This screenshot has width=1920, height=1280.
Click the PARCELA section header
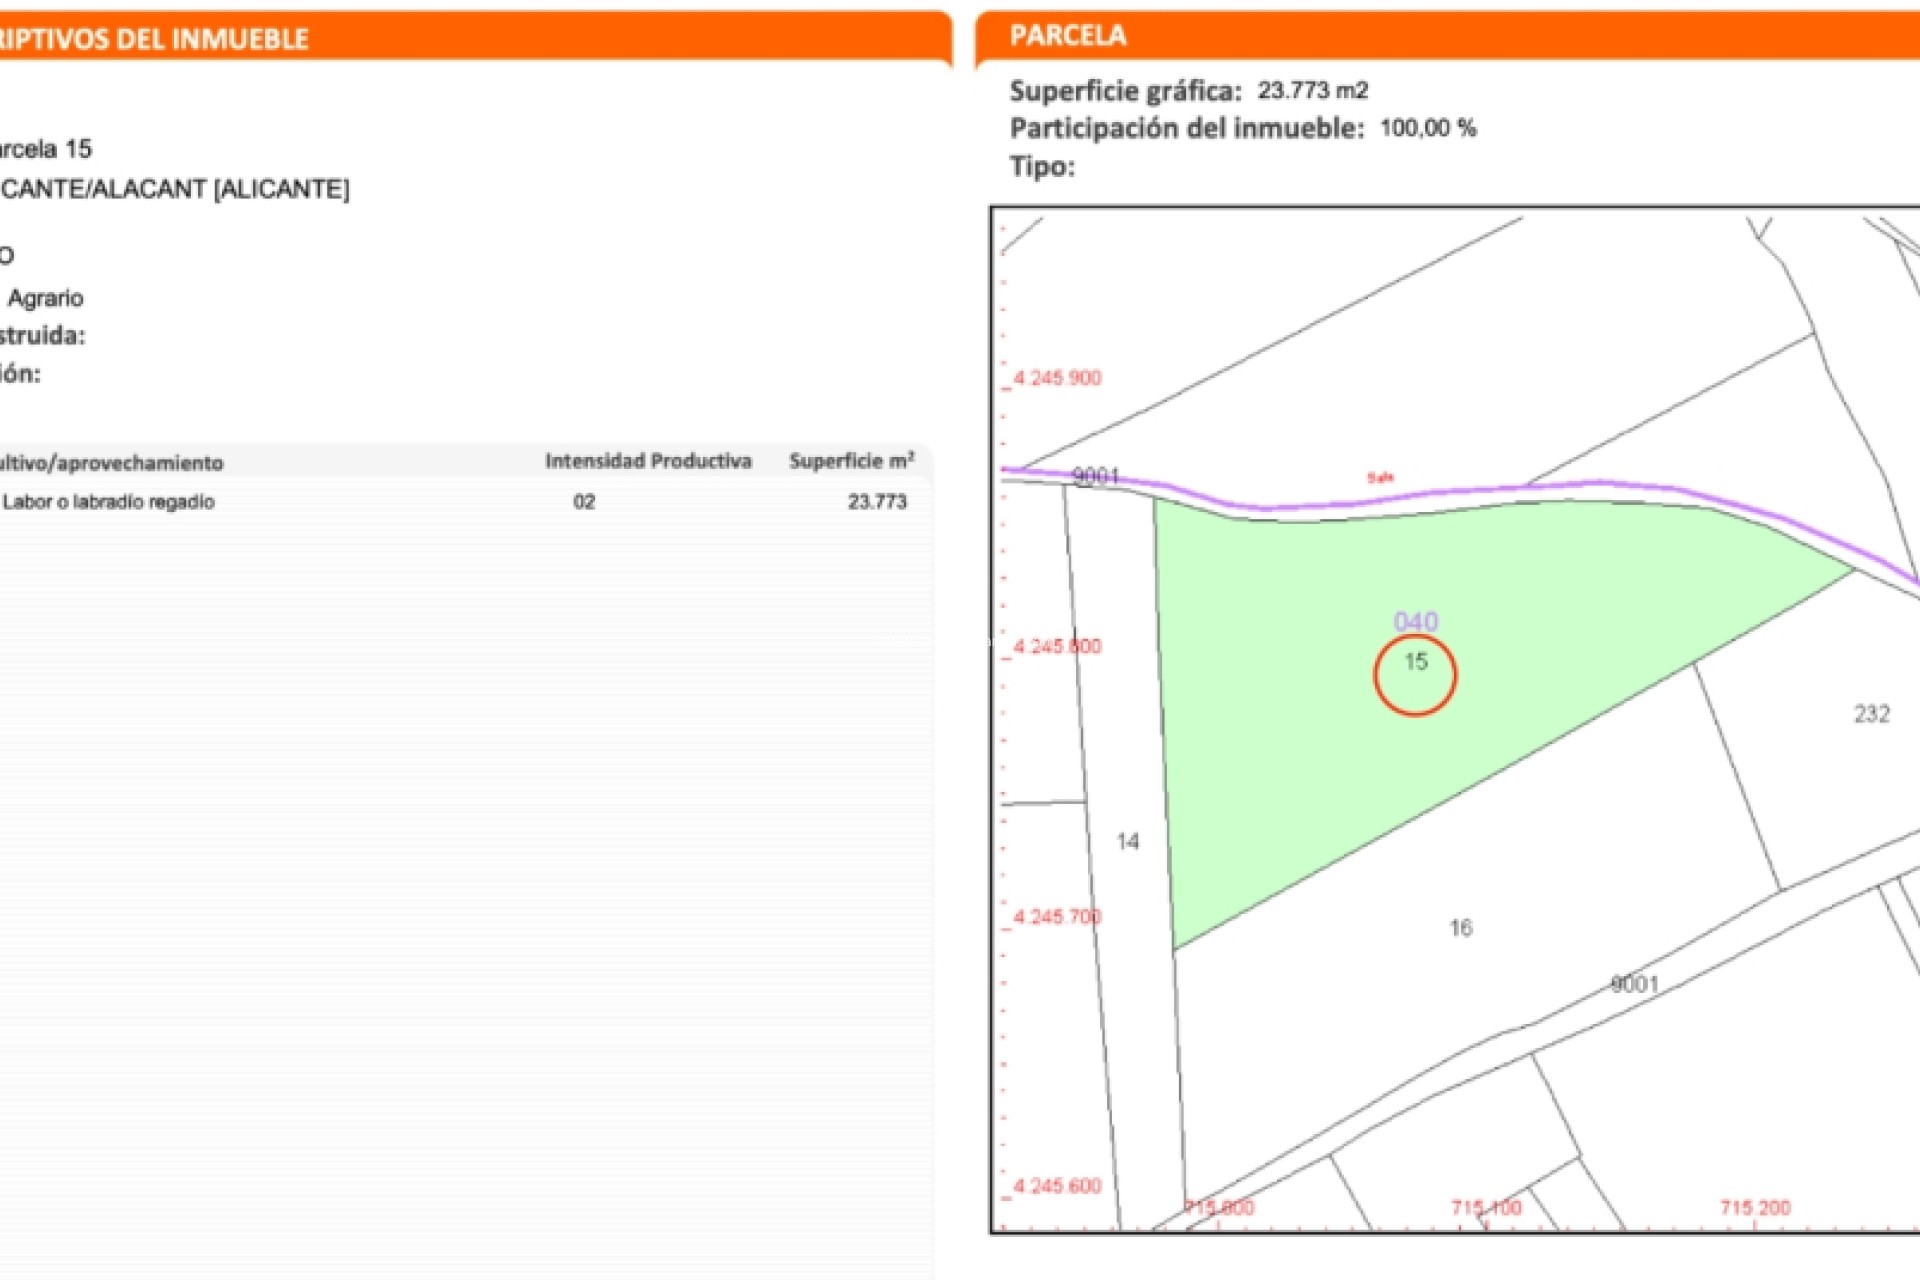(1068, 36)
